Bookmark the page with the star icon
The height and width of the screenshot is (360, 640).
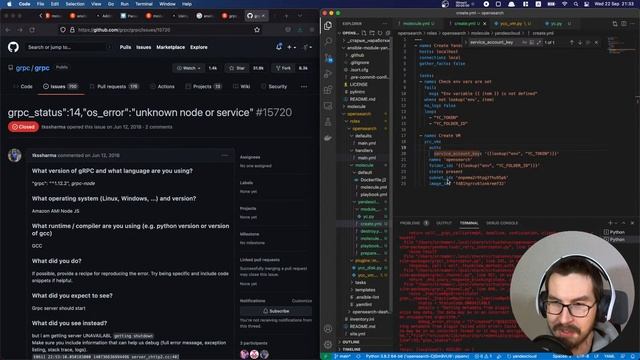tap(257, 30)
